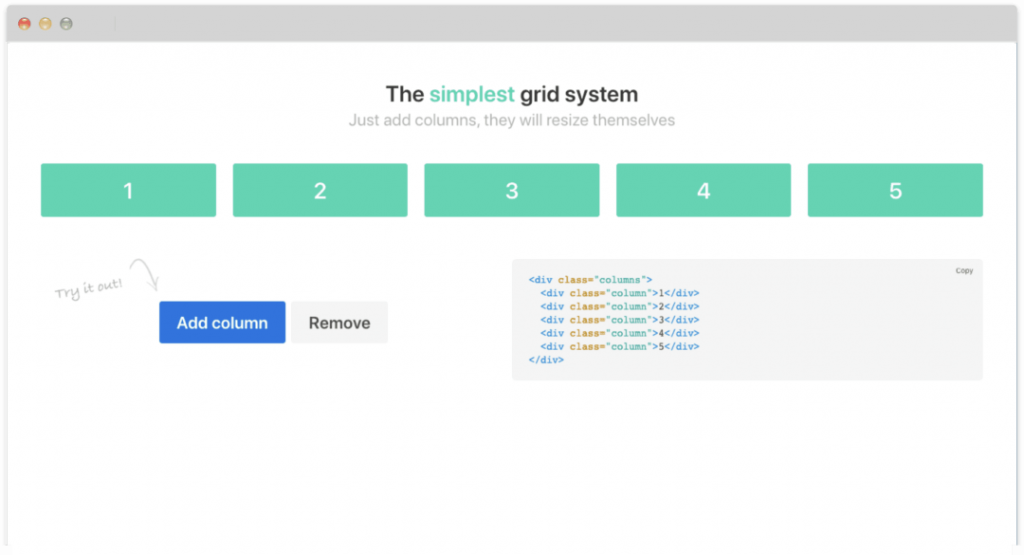Image resolution: width=1024 pixels, height=555 pixels.
Task: Click the green word "simplest" in heading
Action: point(472,95)
